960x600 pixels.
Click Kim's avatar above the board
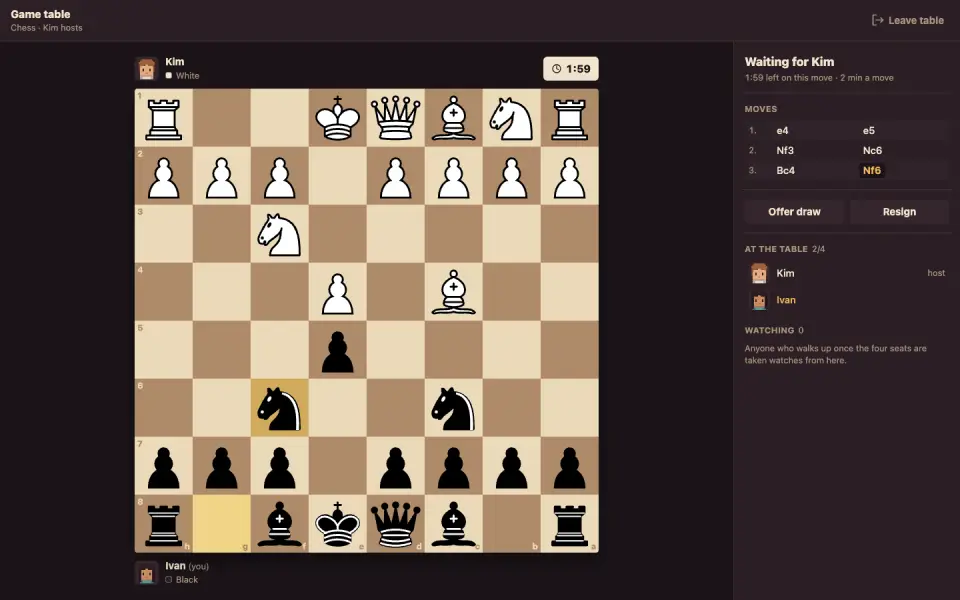click(x=146, y=69)
